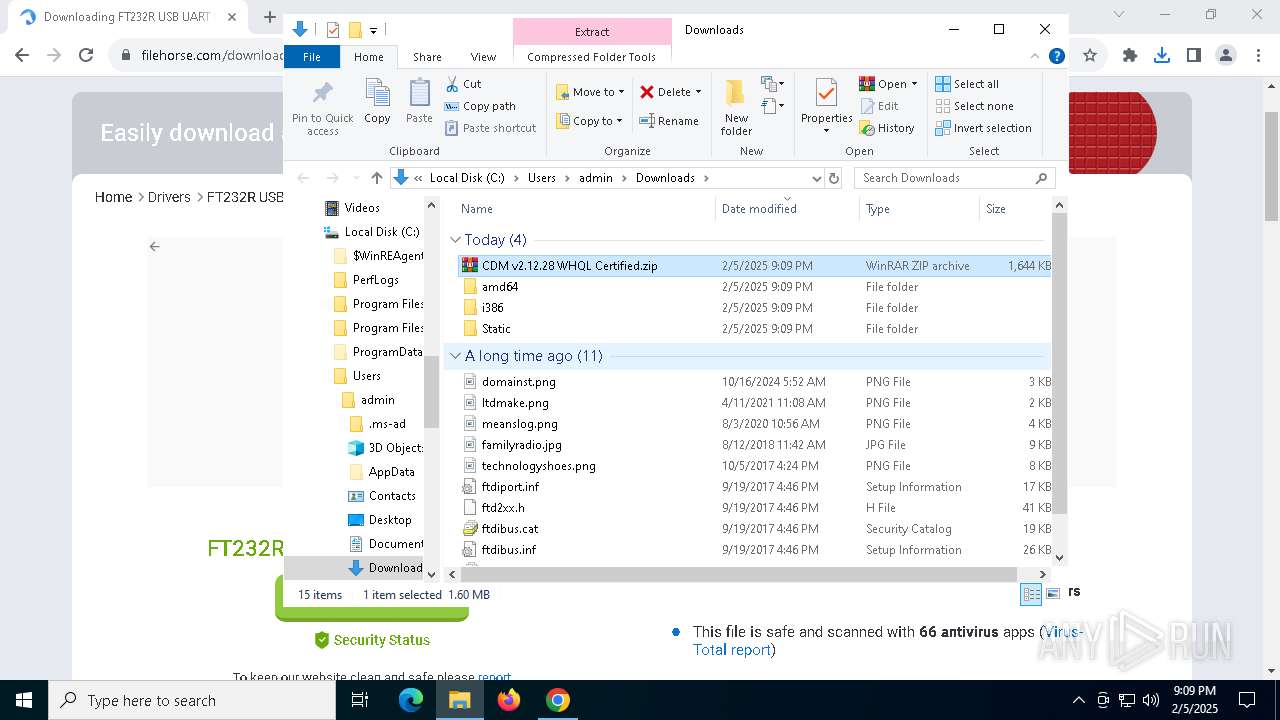
Task: Click the file list horizontal scrollbar
Action: (740, 574)
